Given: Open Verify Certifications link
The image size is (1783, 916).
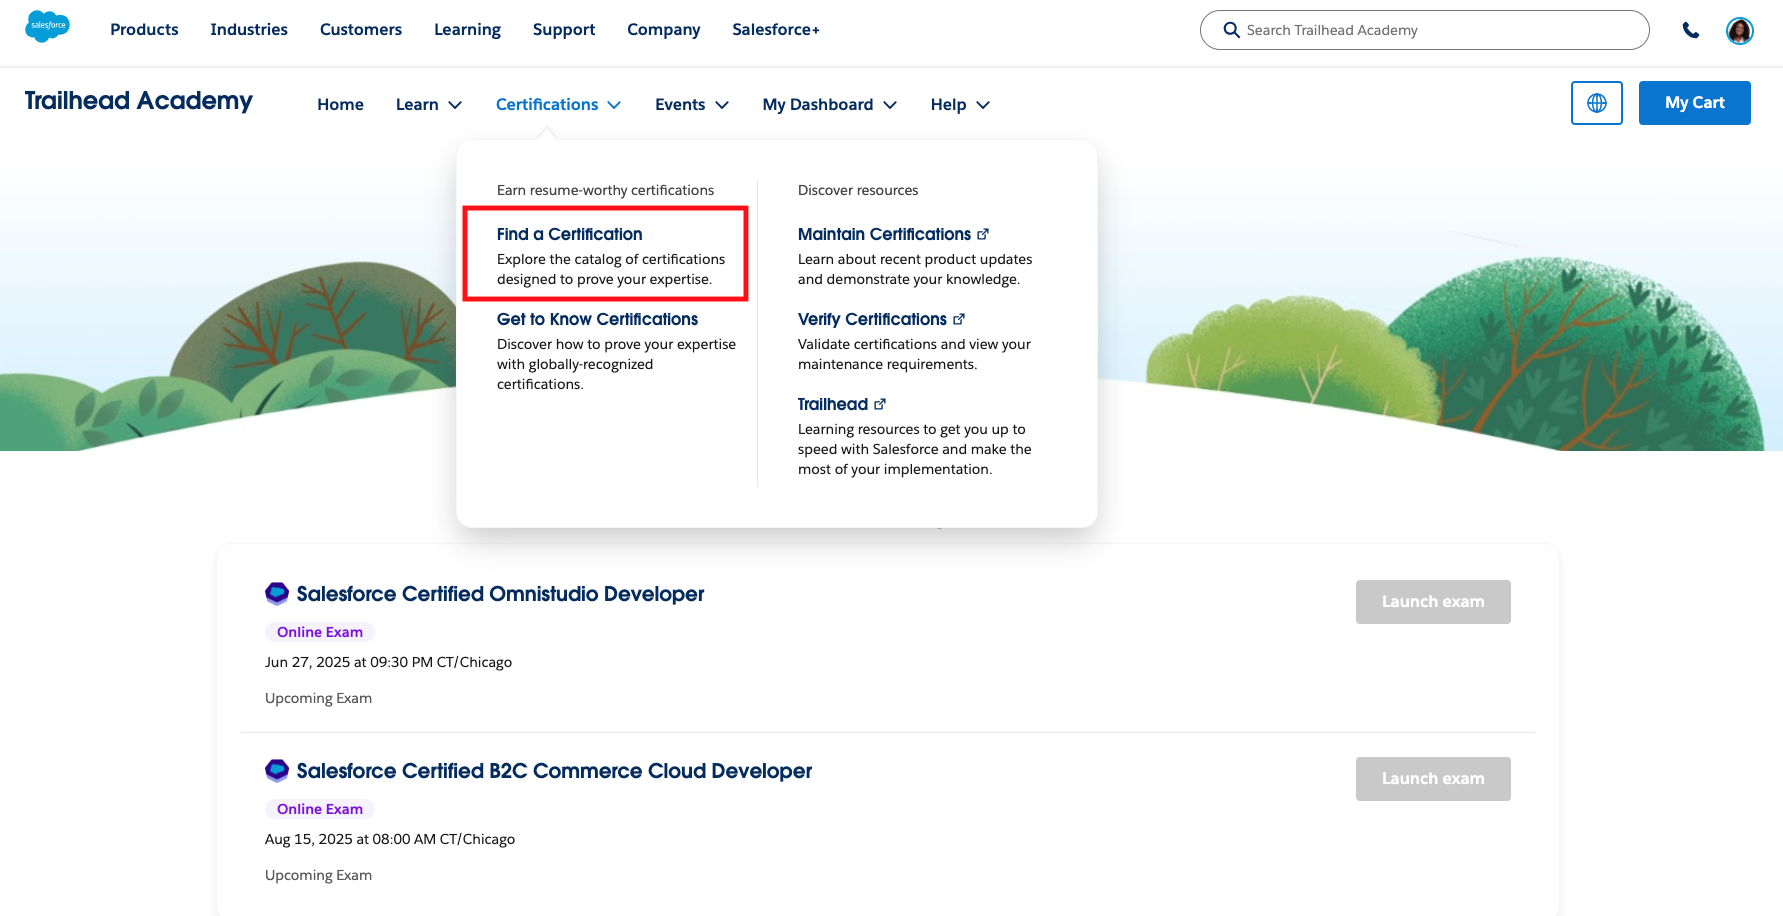Looking at the screenshot, I should [x=872, y=319].
